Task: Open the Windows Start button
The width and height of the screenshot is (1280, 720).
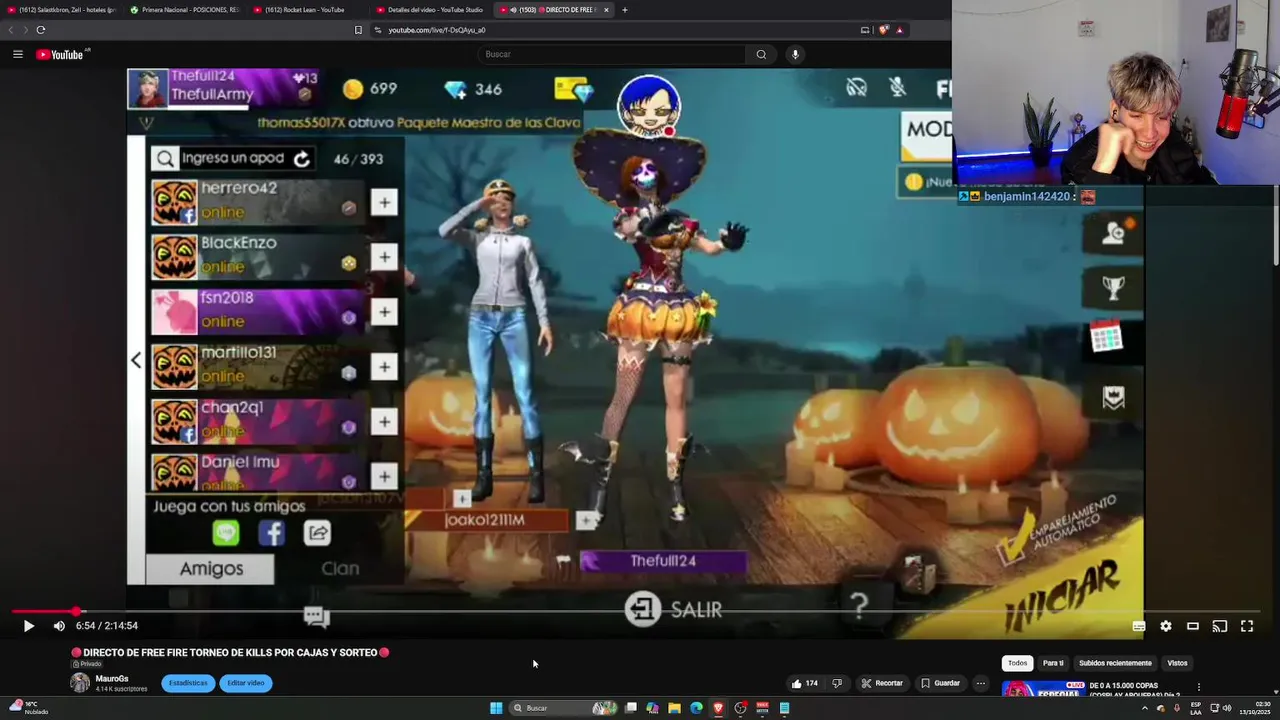Action: [x=496, y=708]
